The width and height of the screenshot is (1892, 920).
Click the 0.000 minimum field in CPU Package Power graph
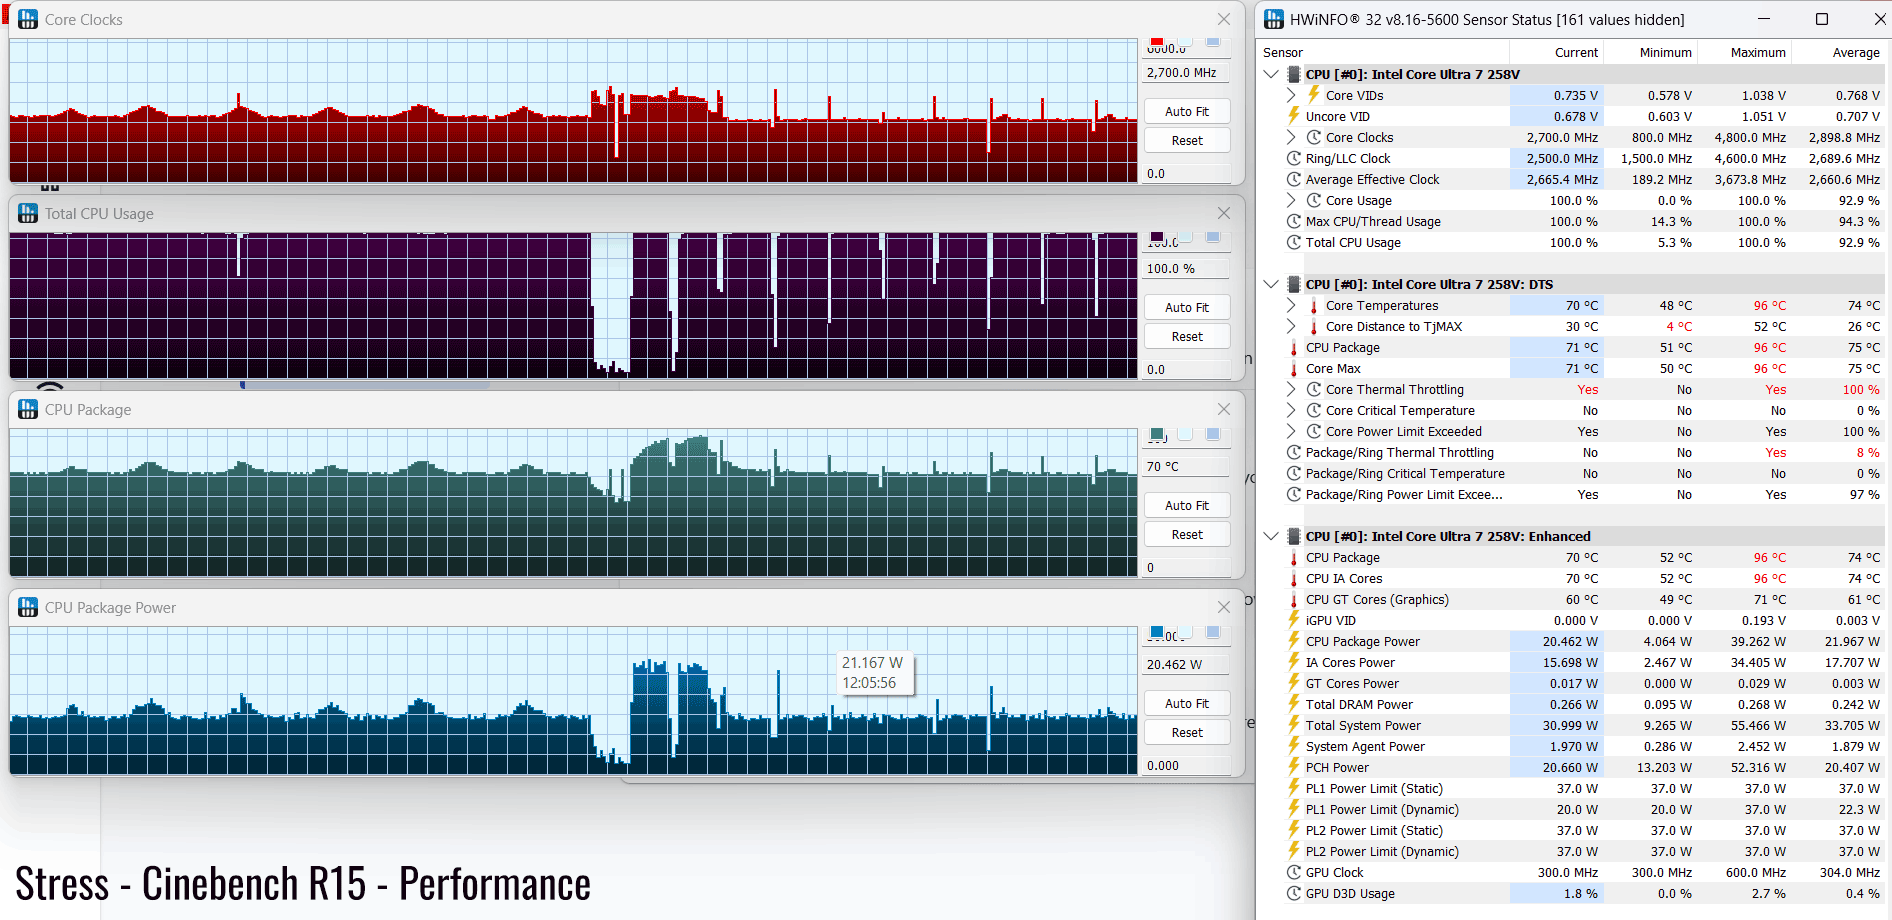click(x=1187, y=765)
